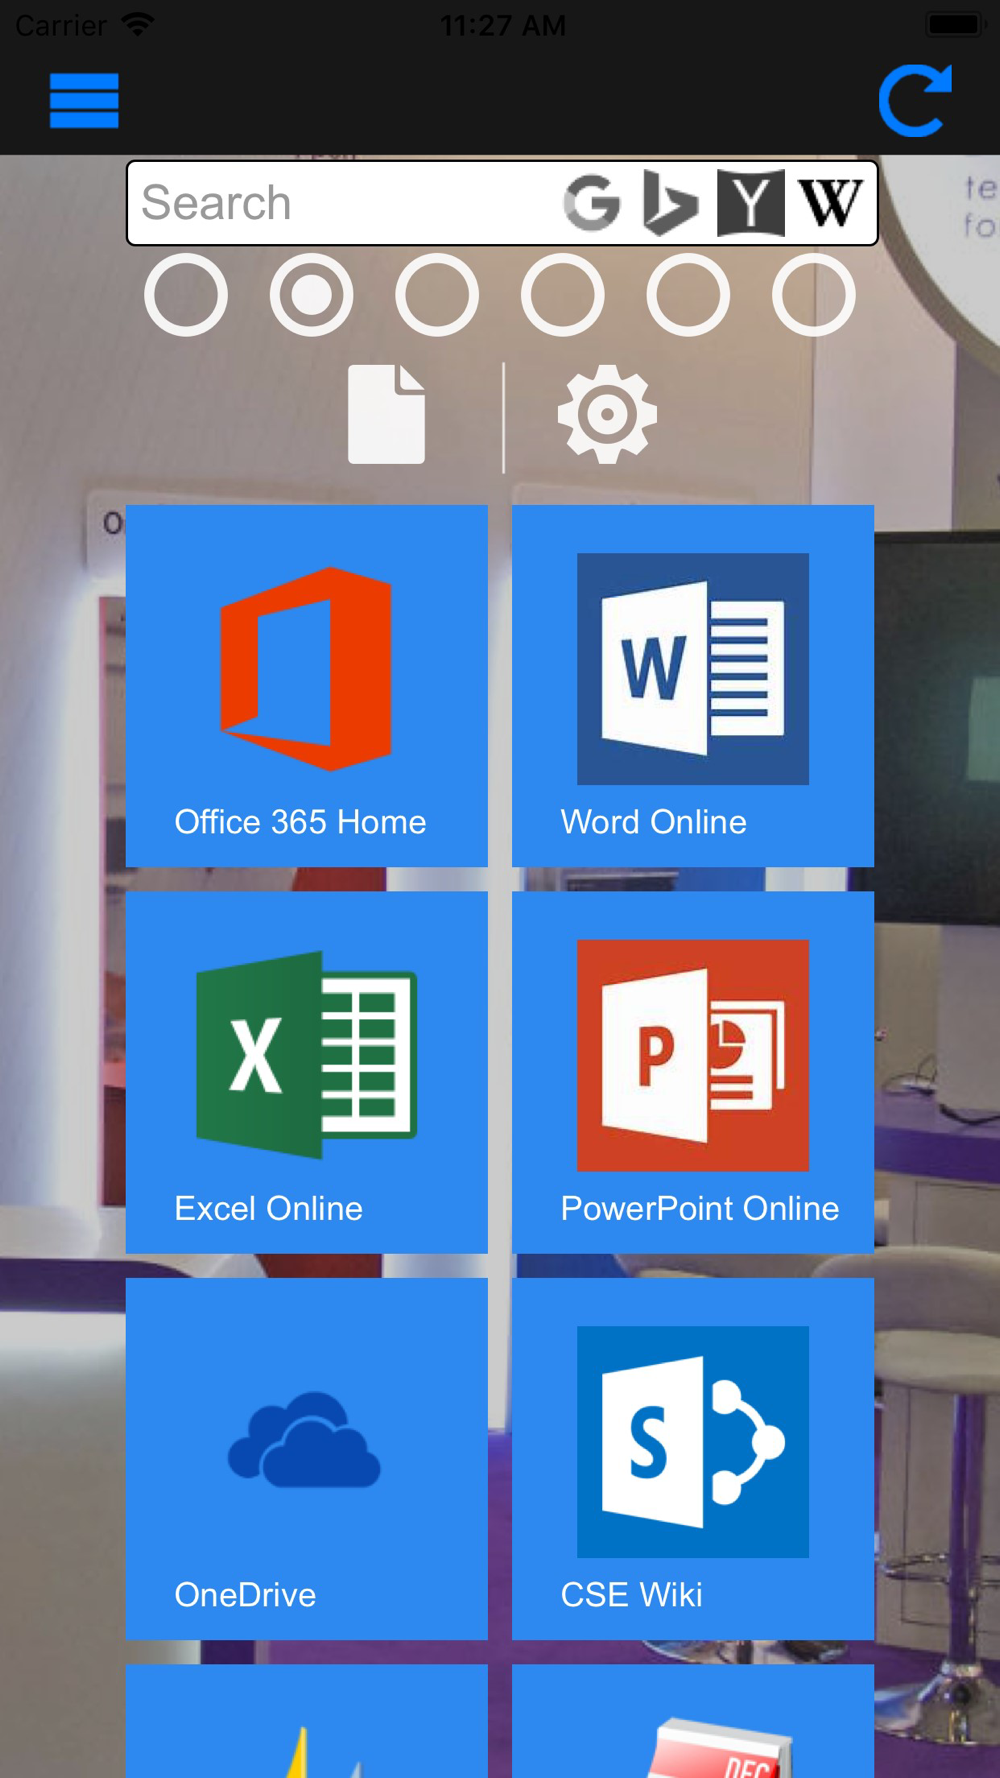
Task: Select the first page radio button
Action: [186, 295]
